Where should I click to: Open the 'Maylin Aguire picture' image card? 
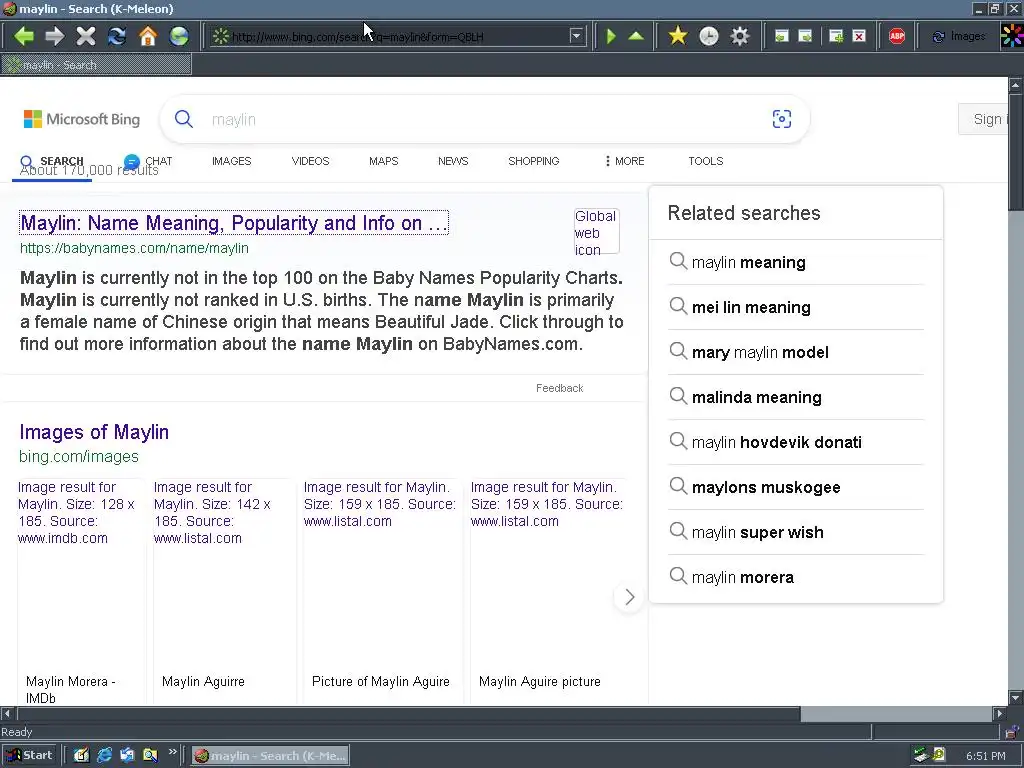coord(549,591)
